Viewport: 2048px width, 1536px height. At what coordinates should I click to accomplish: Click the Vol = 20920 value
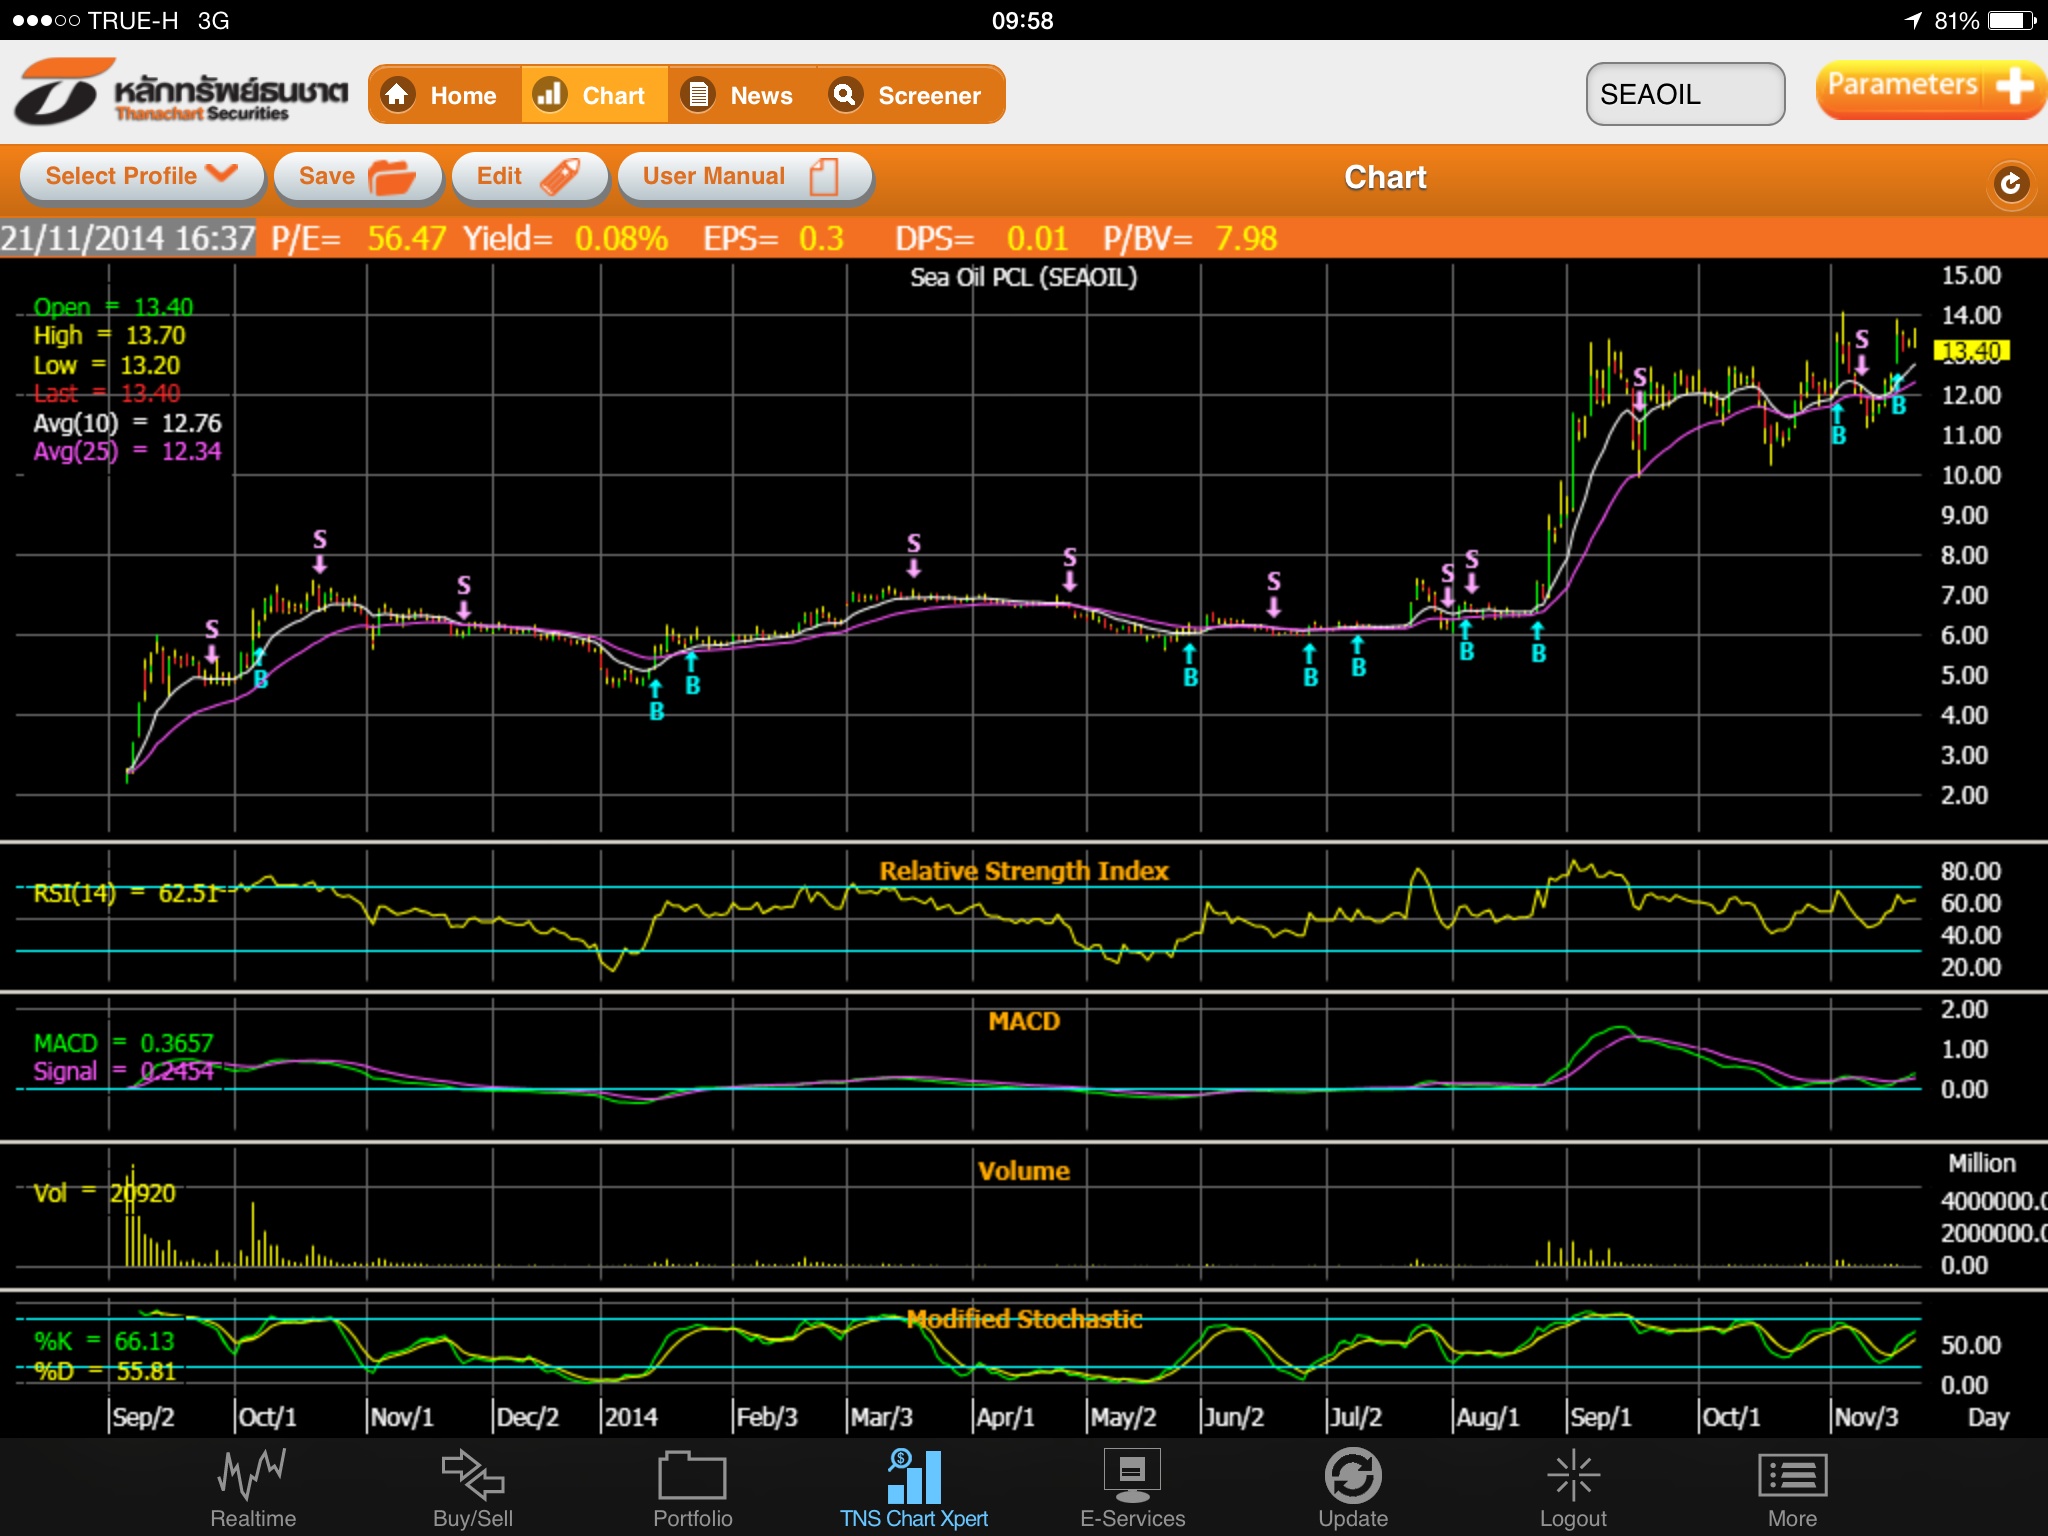tap(104, 1193)
